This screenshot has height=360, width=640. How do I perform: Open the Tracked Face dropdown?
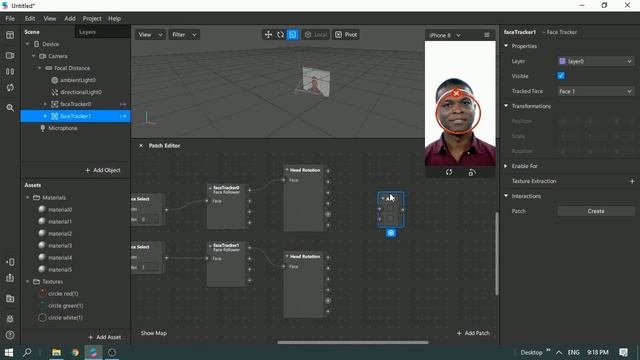point(596,91)
